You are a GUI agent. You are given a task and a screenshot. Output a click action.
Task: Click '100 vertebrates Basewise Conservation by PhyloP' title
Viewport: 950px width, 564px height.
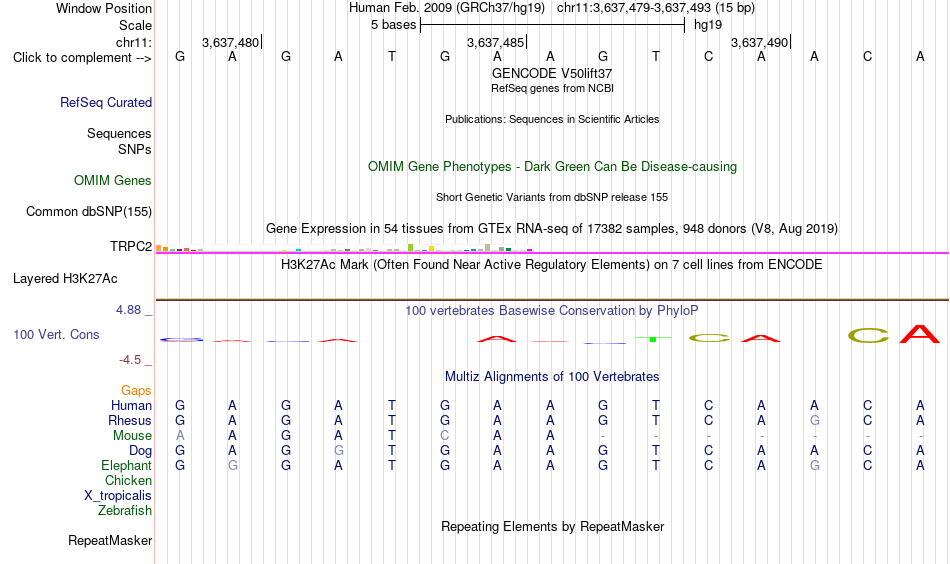tap(552, 311)
